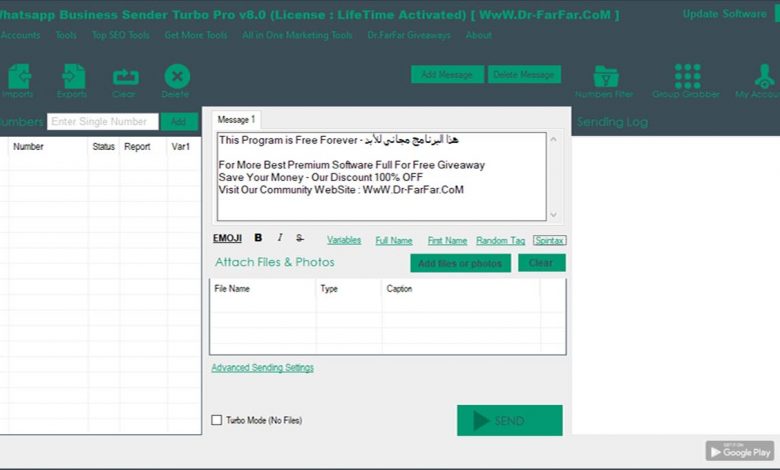Click the Var1 column header
The height and width of the screenshot is (470, 780).
(181, 147)
